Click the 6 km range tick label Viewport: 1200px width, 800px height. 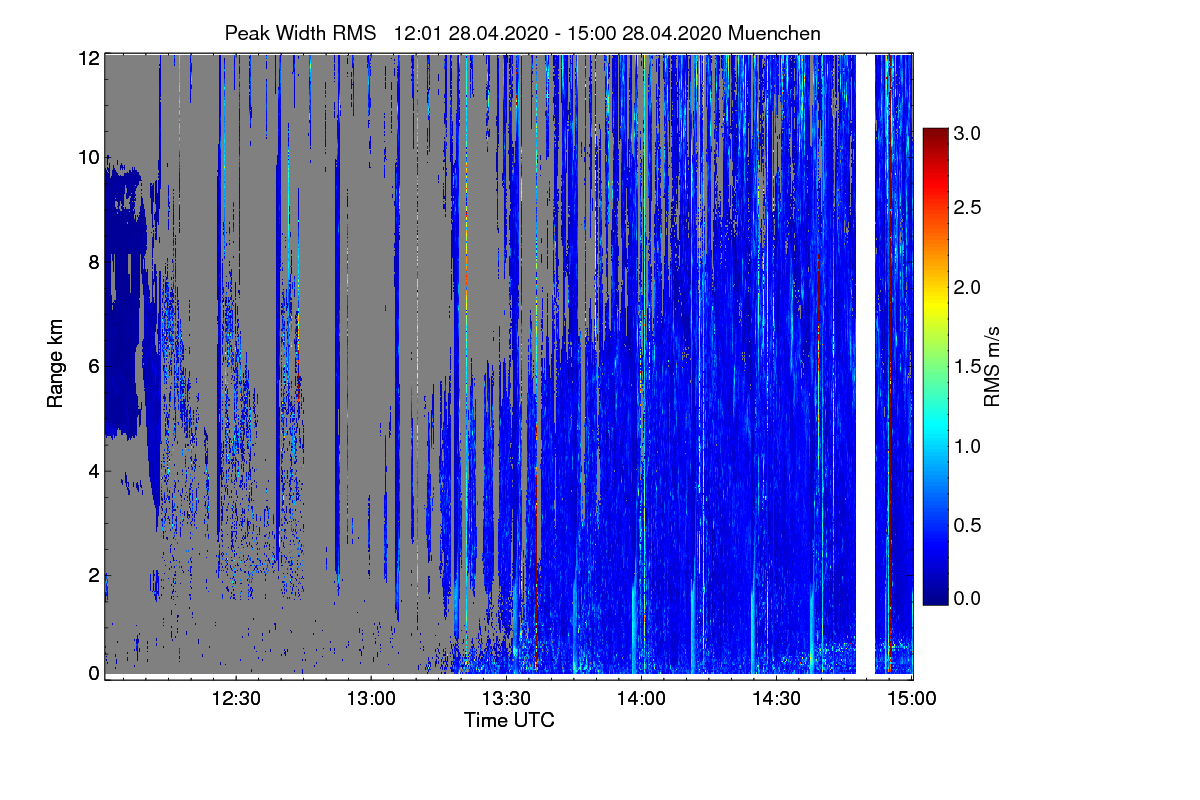(x=94, y=367)
